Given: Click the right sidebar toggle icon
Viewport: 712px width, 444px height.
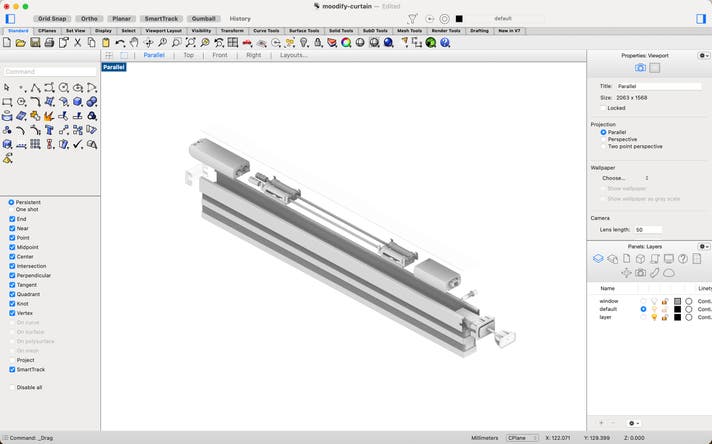Looking at the screenshot, I should tap(701, 19).
